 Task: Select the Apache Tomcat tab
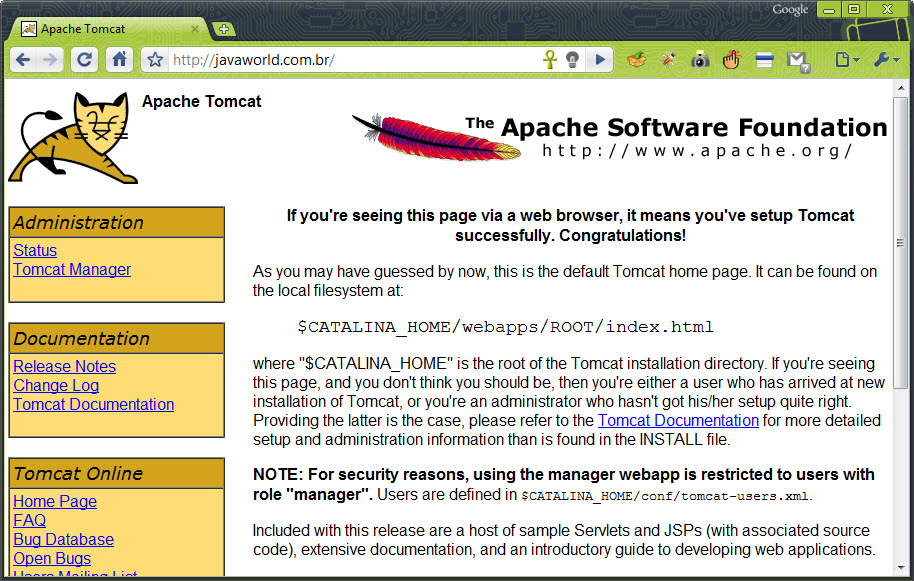point(108,29)
